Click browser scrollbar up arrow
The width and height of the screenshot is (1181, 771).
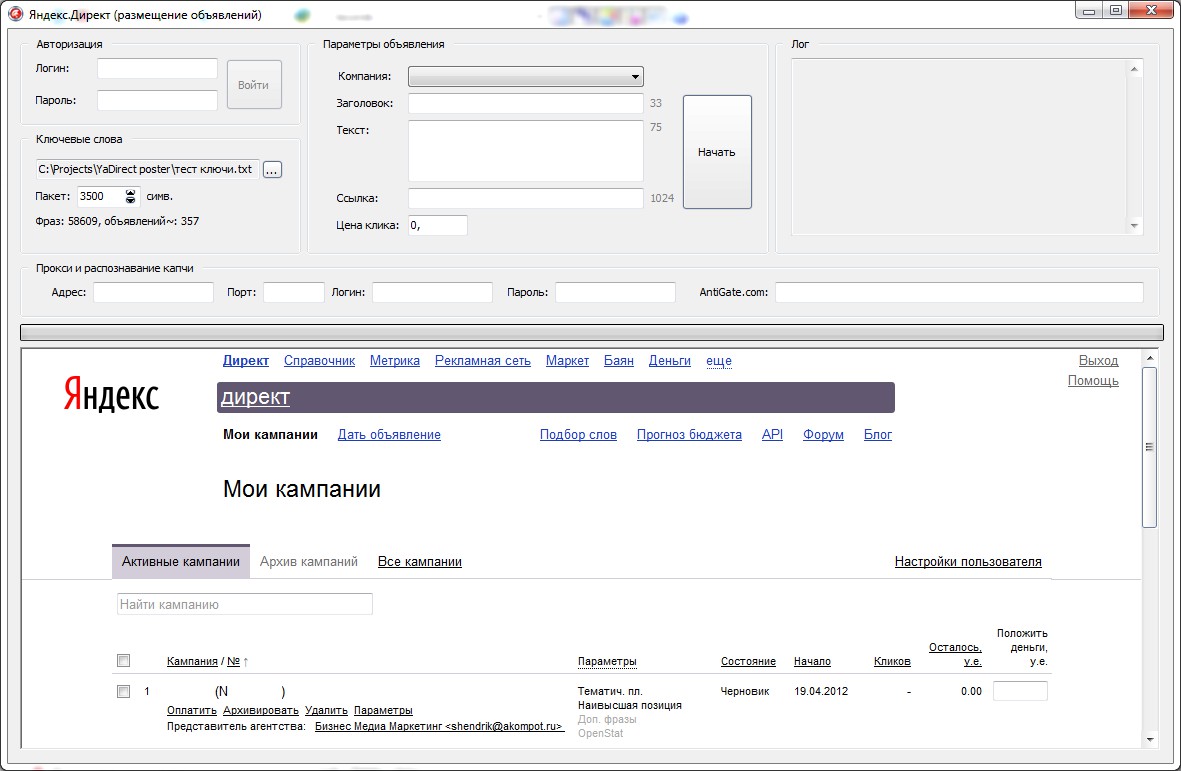click(1149, 358)
